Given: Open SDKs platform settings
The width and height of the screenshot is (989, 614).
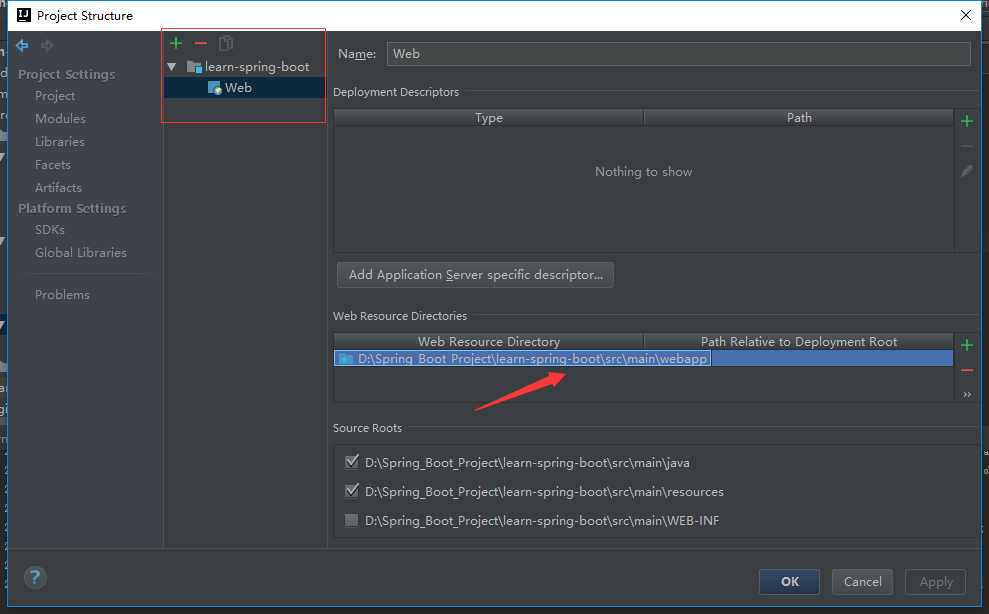Looking at the screenshot, I should click(50, 230).
